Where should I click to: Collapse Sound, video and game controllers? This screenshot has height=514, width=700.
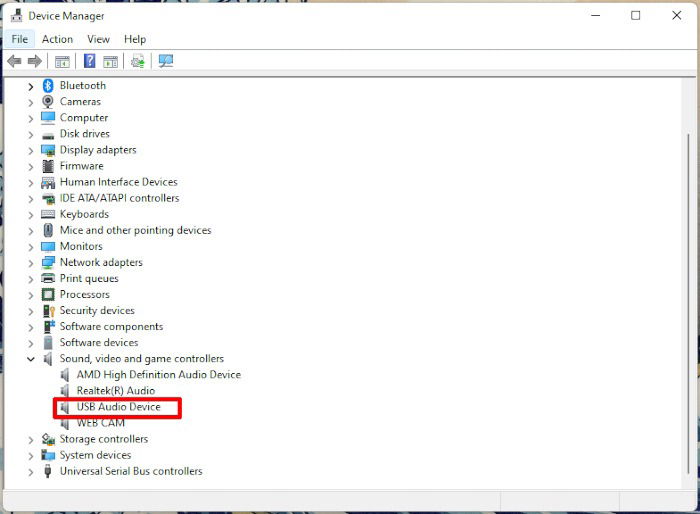[x=30, y=359]
